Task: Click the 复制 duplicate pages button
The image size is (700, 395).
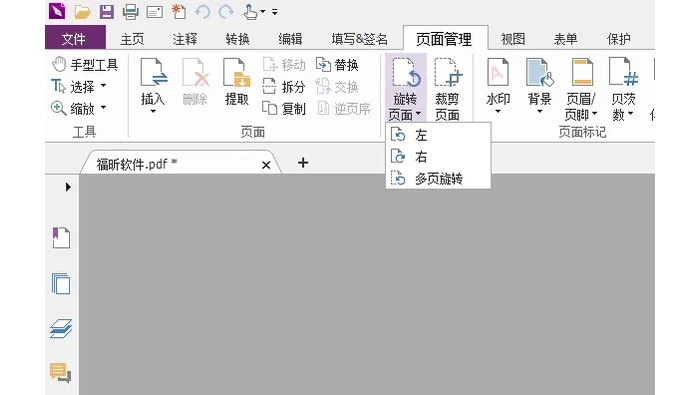Action: tap(284, 108)
